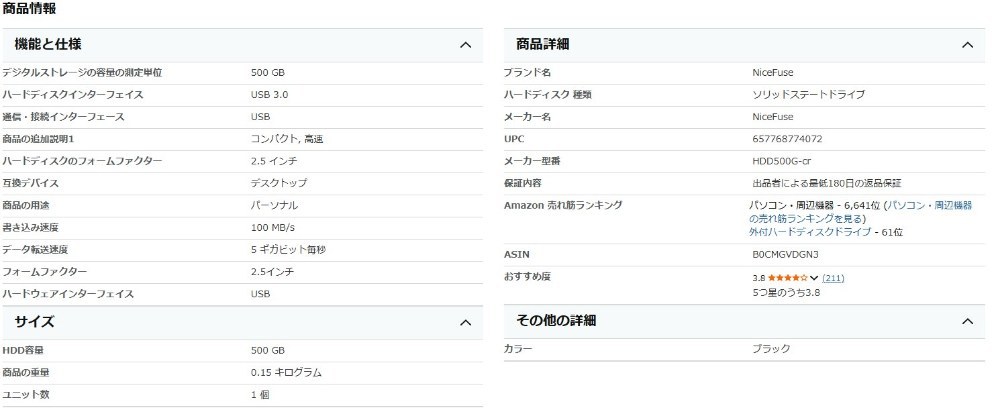Select the 商品詳細 section heading
The width and height of the screenshot is (1000, 412).
tap(543, 45)
